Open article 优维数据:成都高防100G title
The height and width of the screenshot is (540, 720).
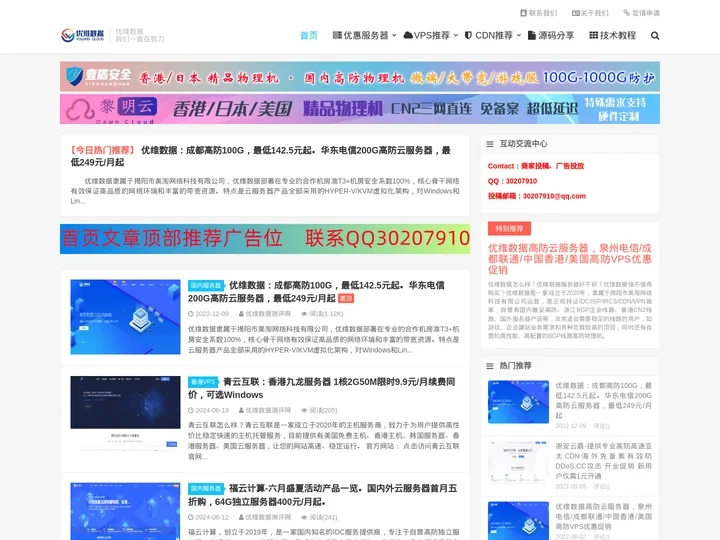[x=316, y=292]
